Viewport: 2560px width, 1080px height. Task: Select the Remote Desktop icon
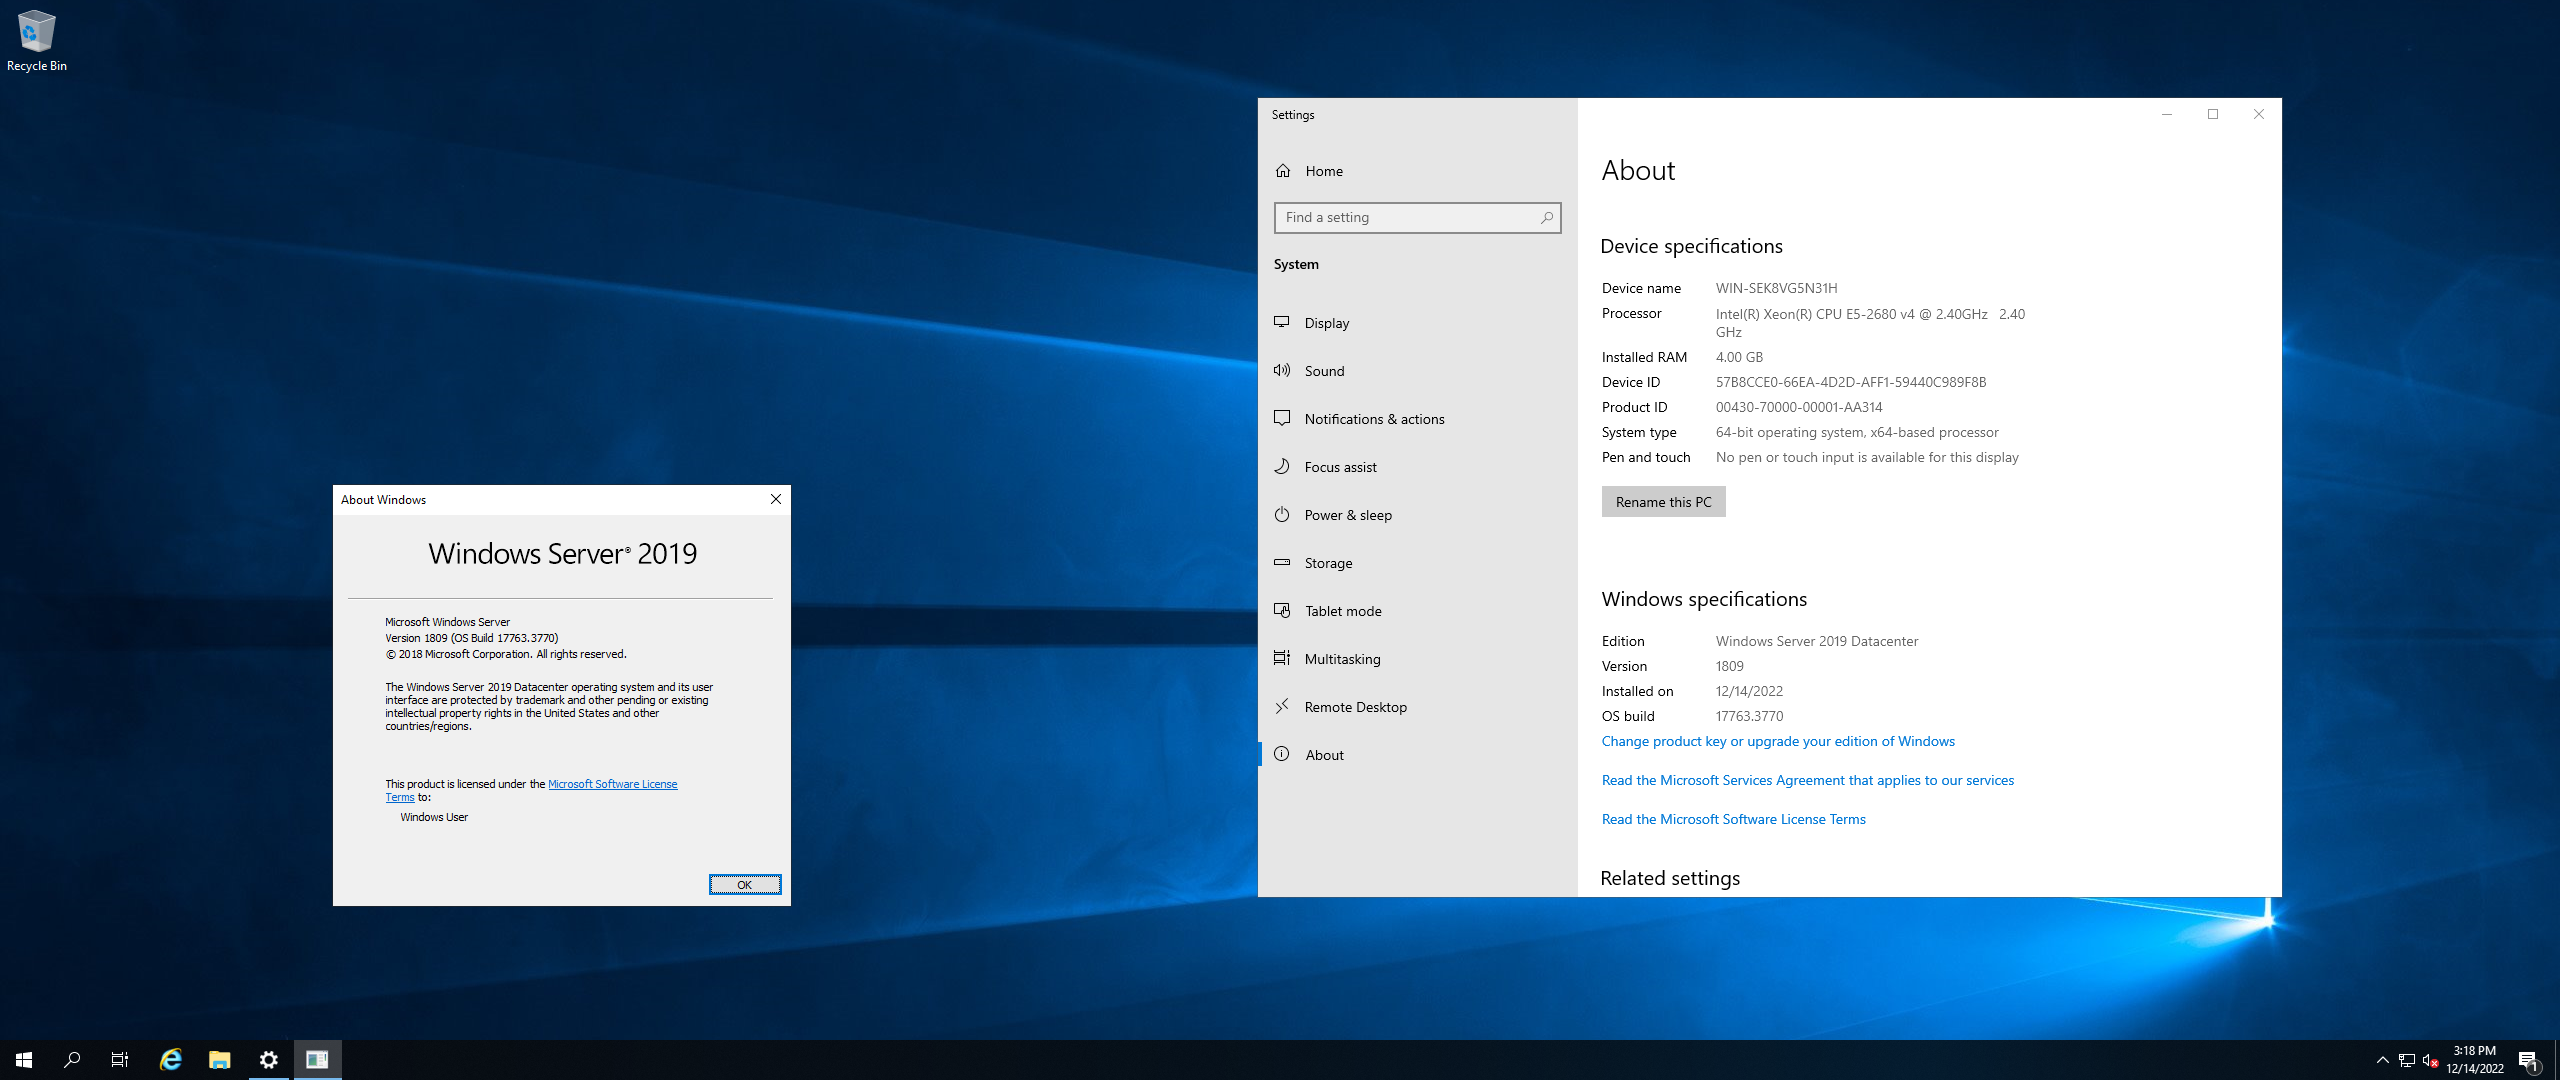pyautogui.click(x=1282, y=706)
